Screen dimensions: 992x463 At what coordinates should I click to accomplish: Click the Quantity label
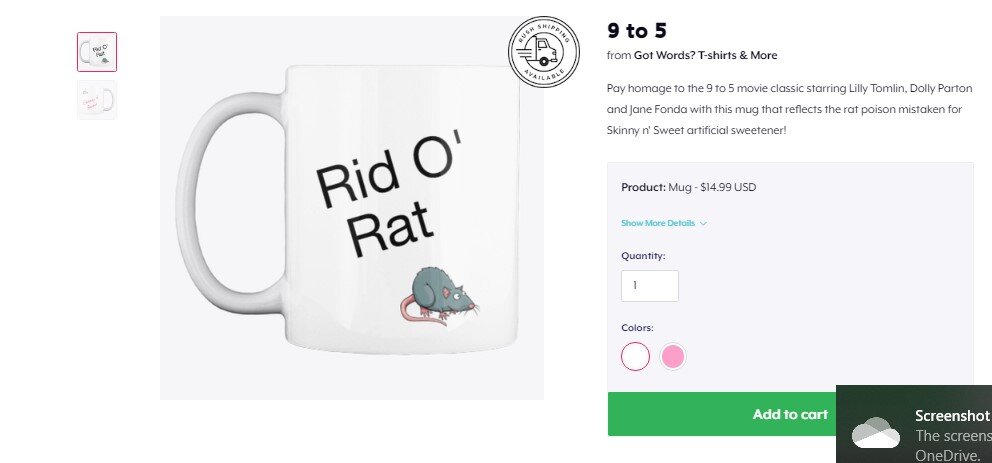[x=643, y=256]
